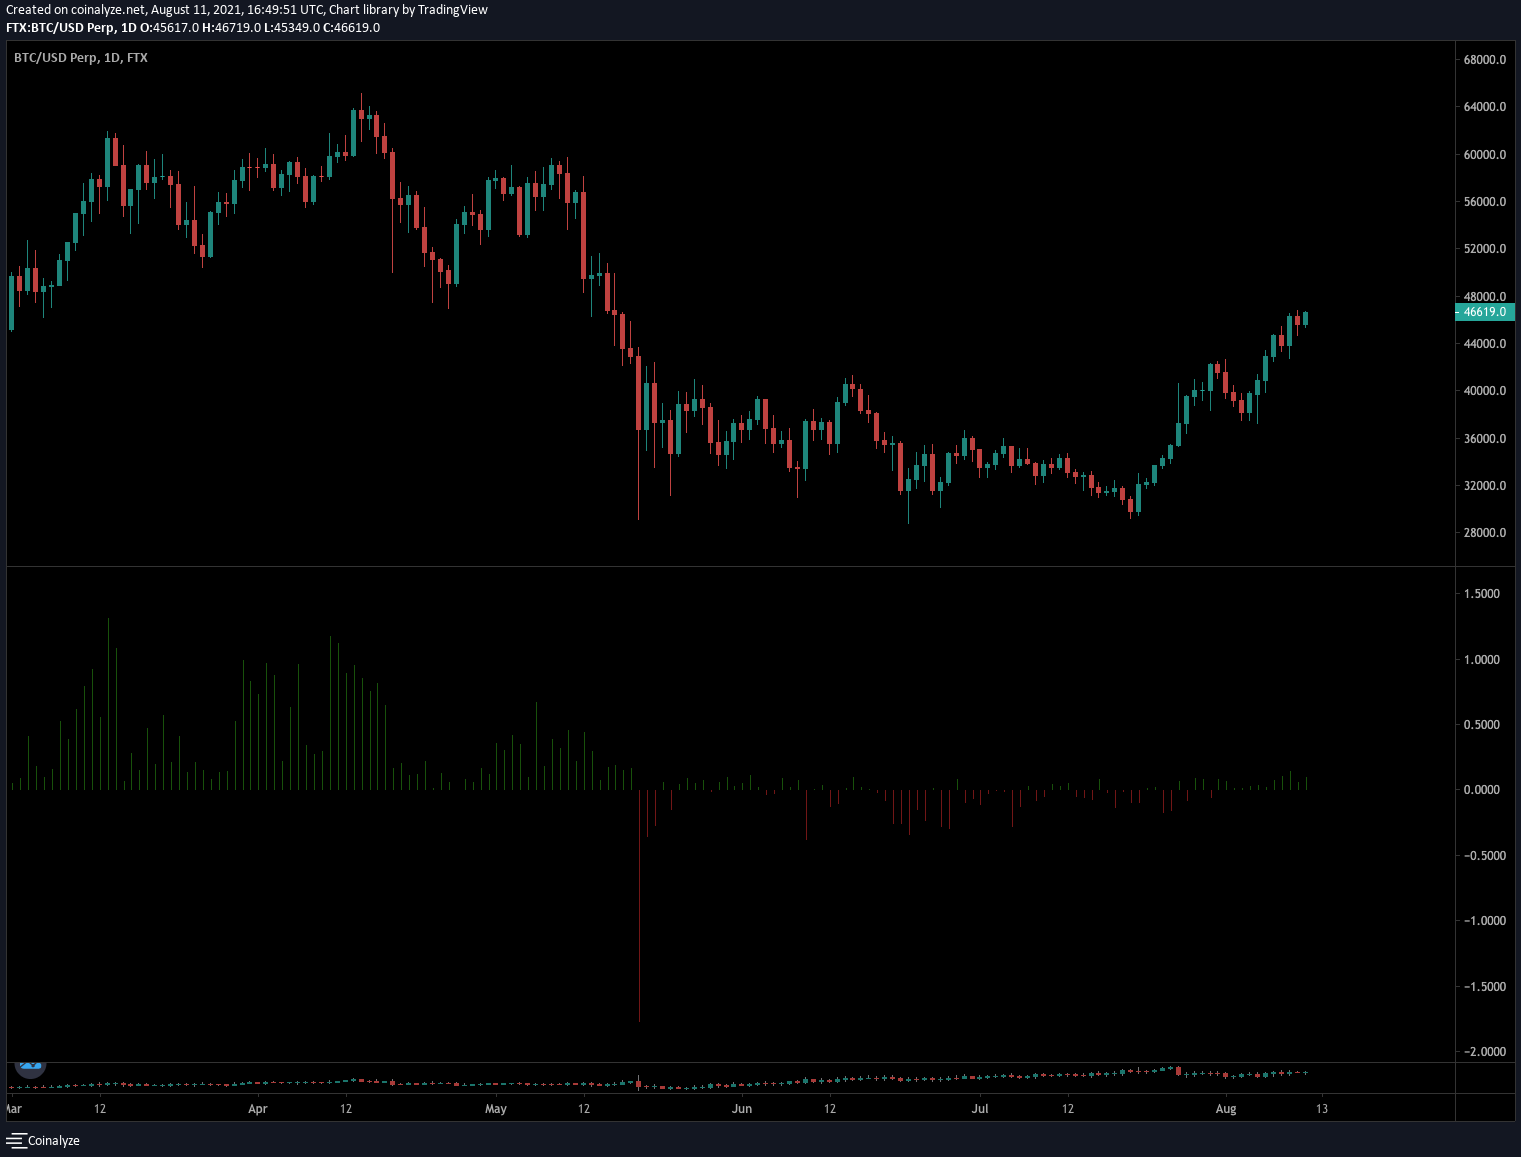Click the Coinalyze brand text
Image resolution: width=1521 pixels, height=1157 pixels.
point(54,1141)
